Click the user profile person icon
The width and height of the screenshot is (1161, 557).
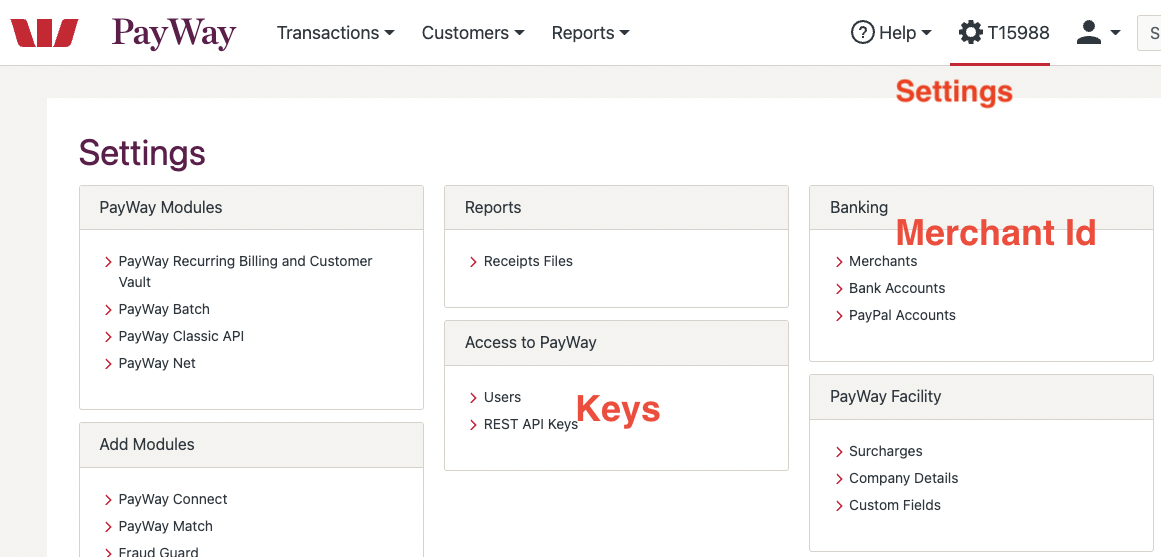pos(1088,33)
